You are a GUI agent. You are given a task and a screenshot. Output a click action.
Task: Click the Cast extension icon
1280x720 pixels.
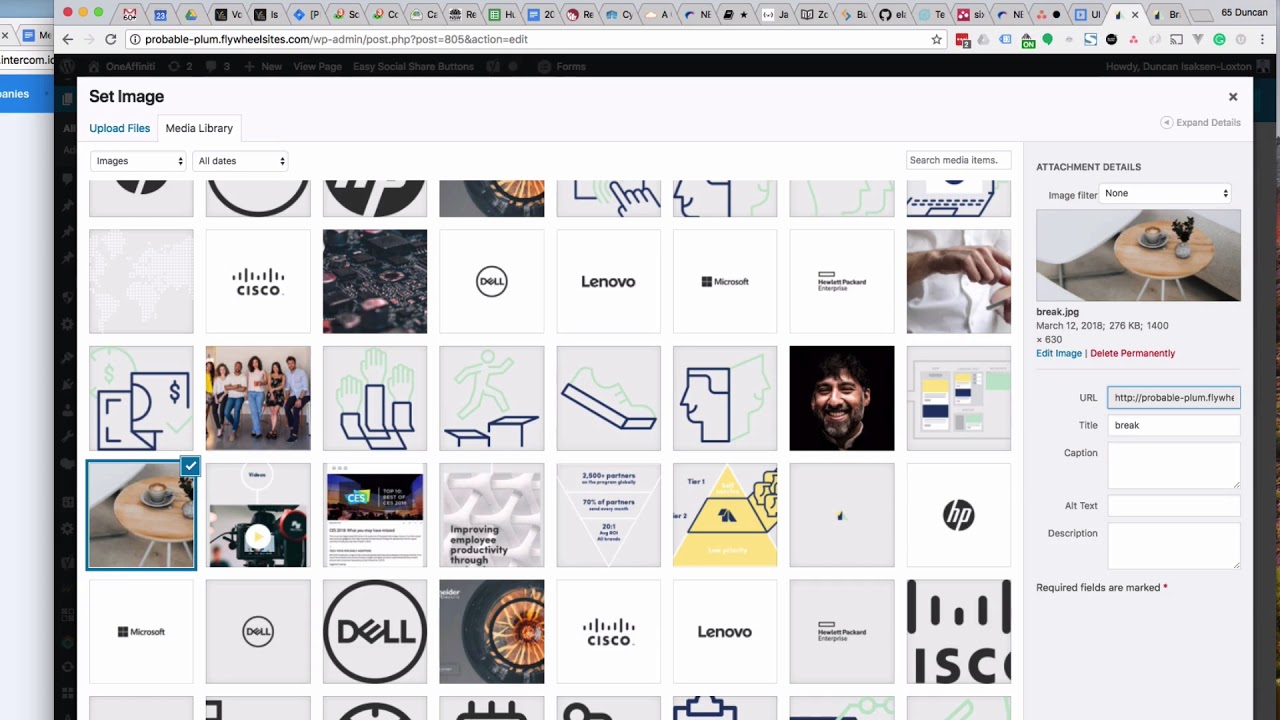(x=1176, y=40)
